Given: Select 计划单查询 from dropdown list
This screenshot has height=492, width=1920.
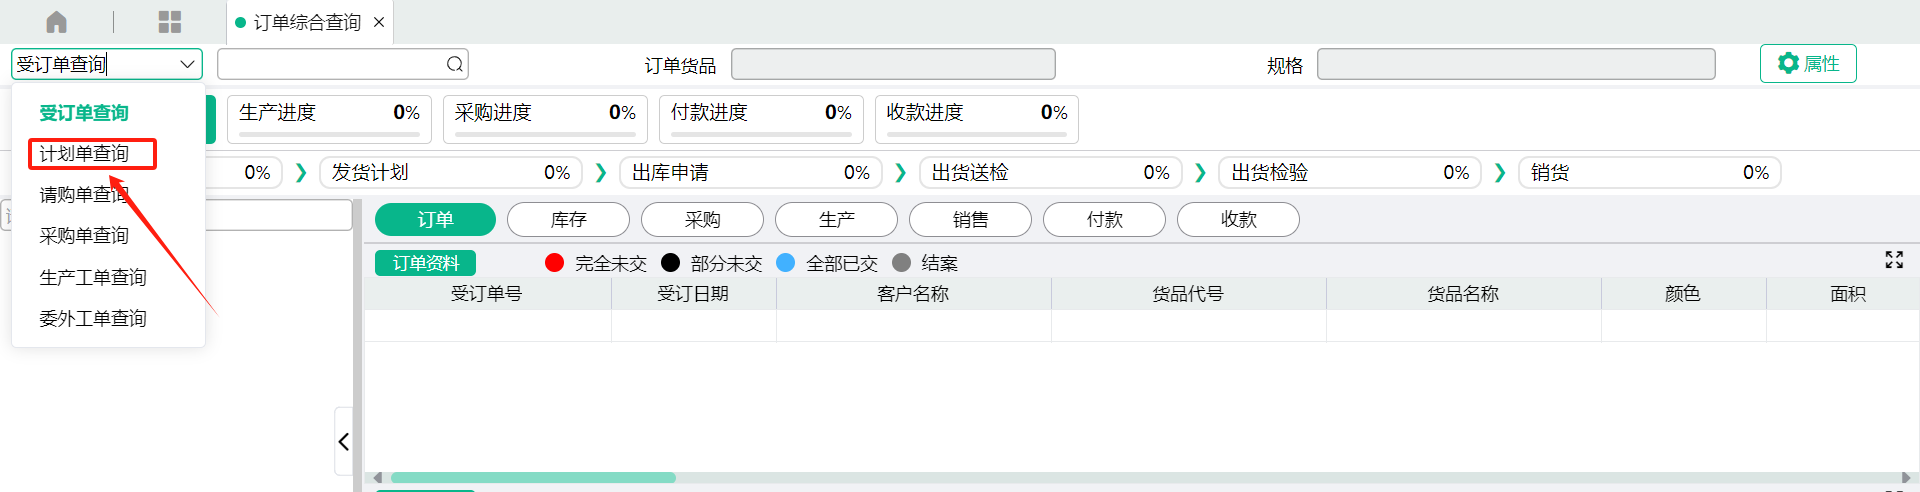Looking at the screenshot, I should 84,153.
